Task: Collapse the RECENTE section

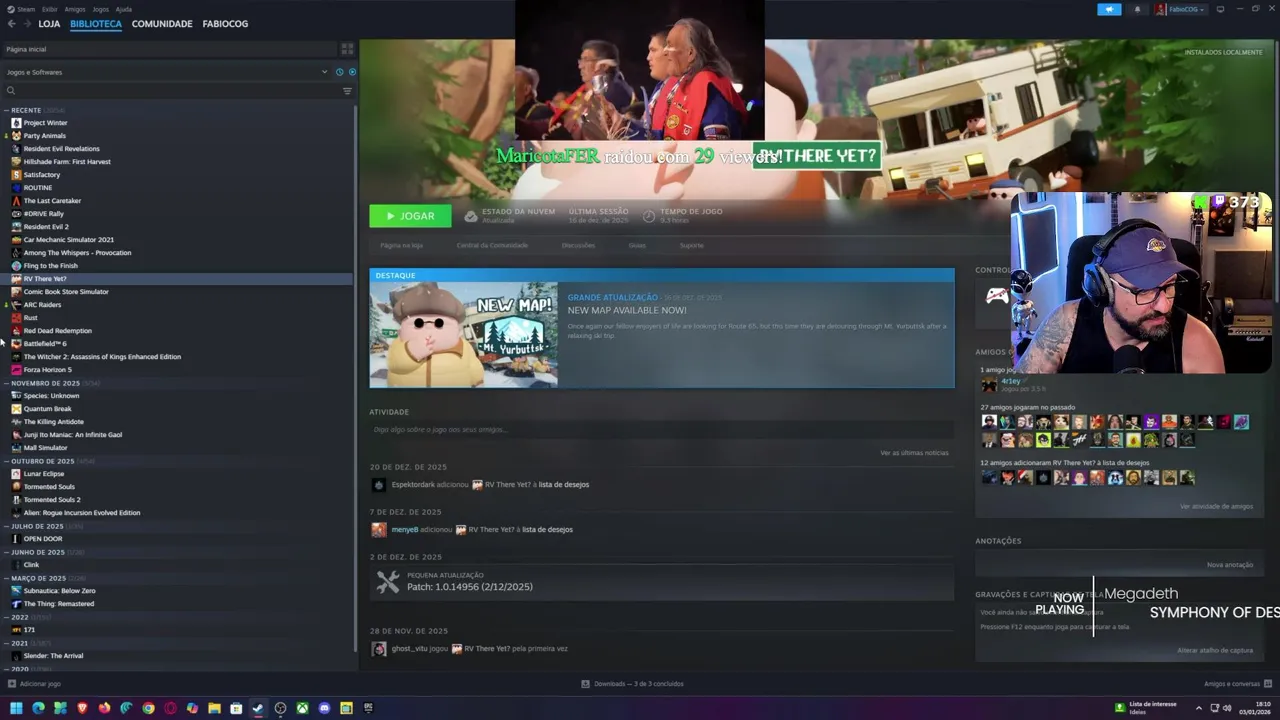Action: coord(6,110)
